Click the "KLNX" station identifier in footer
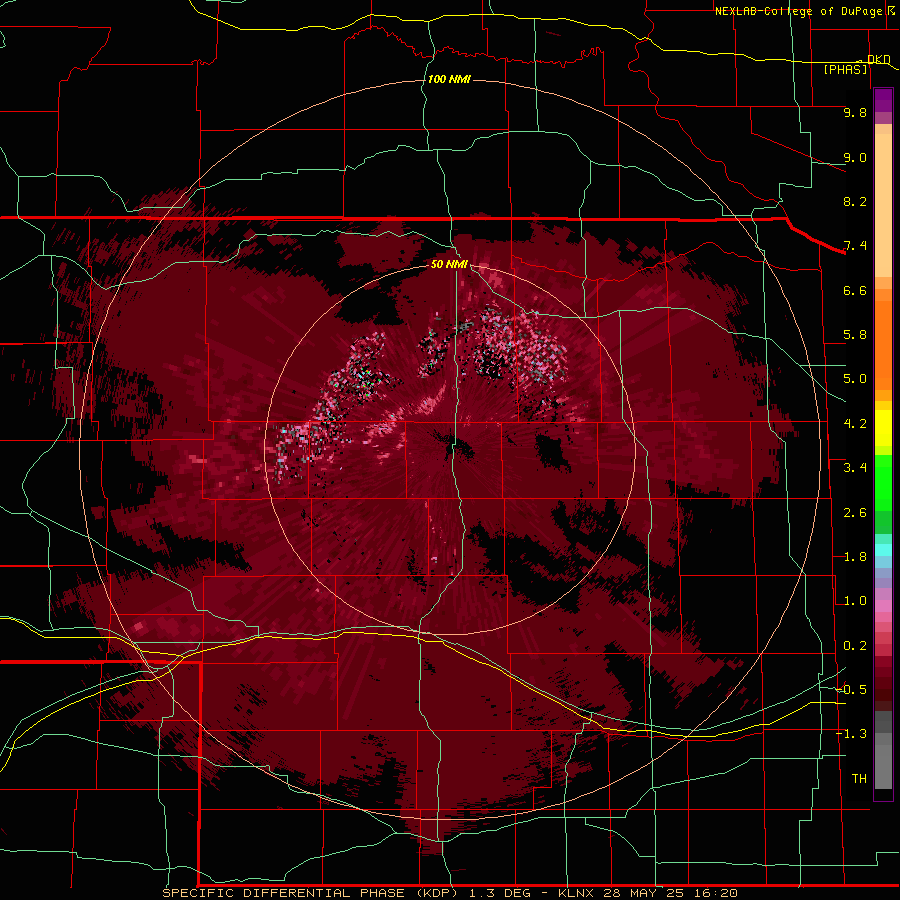The image size is (900, 900). [577, 893]
